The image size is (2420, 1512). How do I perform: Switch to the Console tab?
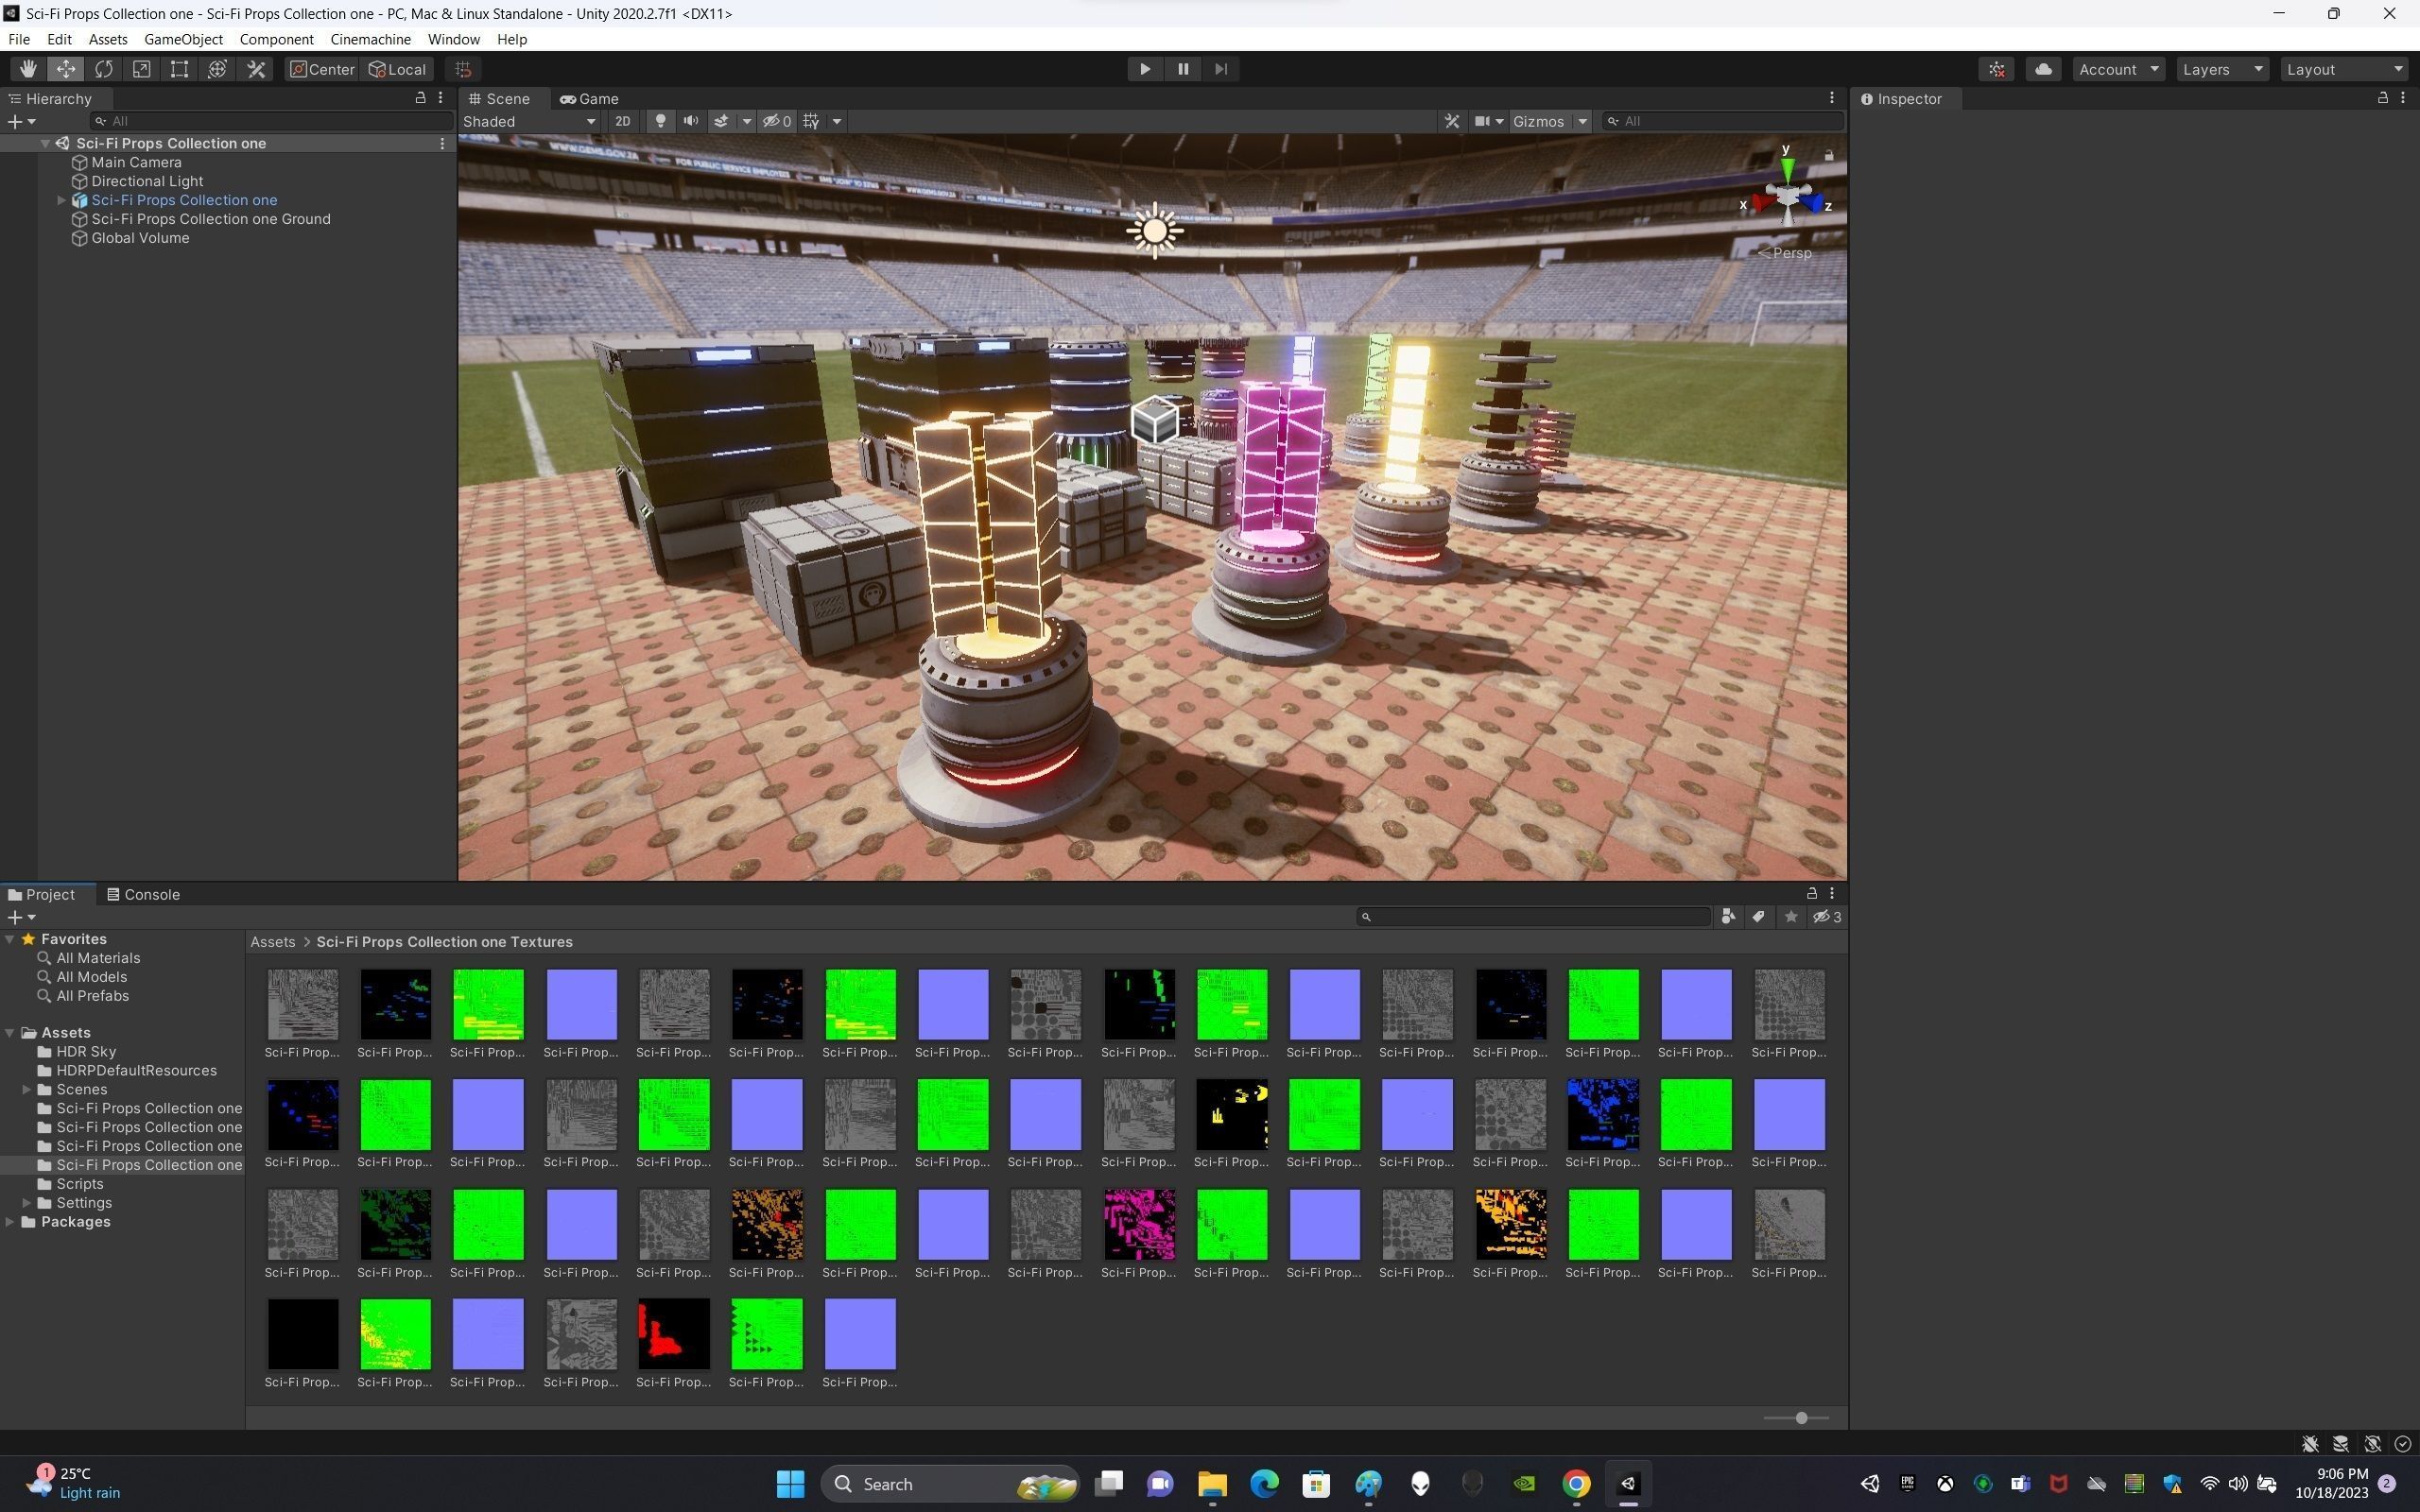[144, 894]
